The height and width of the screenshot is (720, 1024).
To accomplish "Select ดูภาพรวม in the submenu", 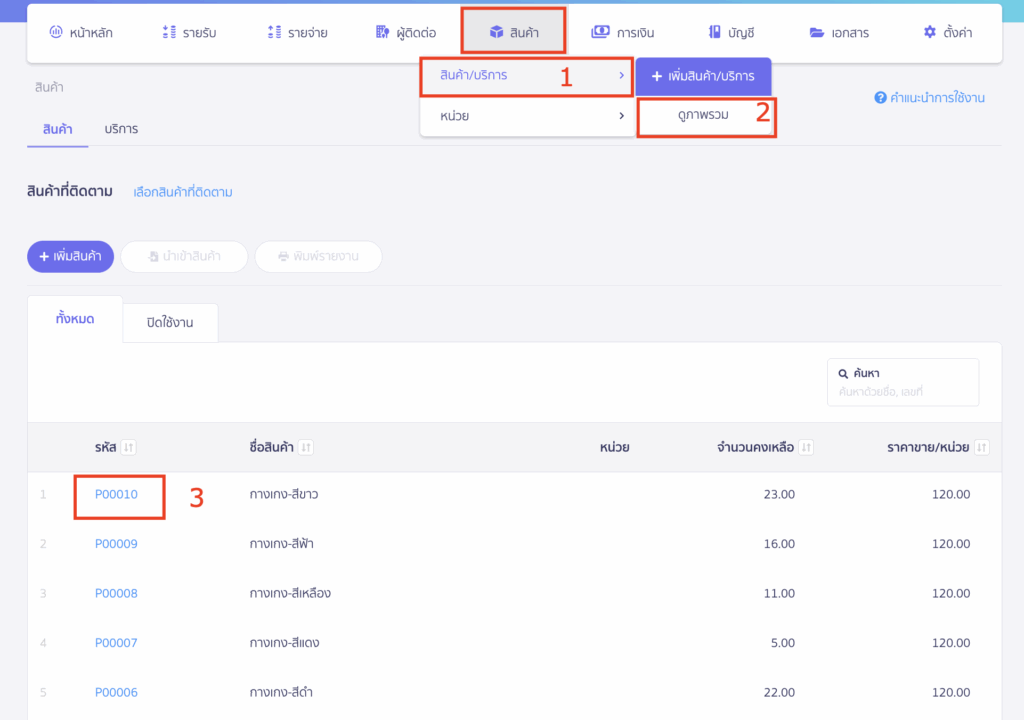I will (x=705, y=116).
